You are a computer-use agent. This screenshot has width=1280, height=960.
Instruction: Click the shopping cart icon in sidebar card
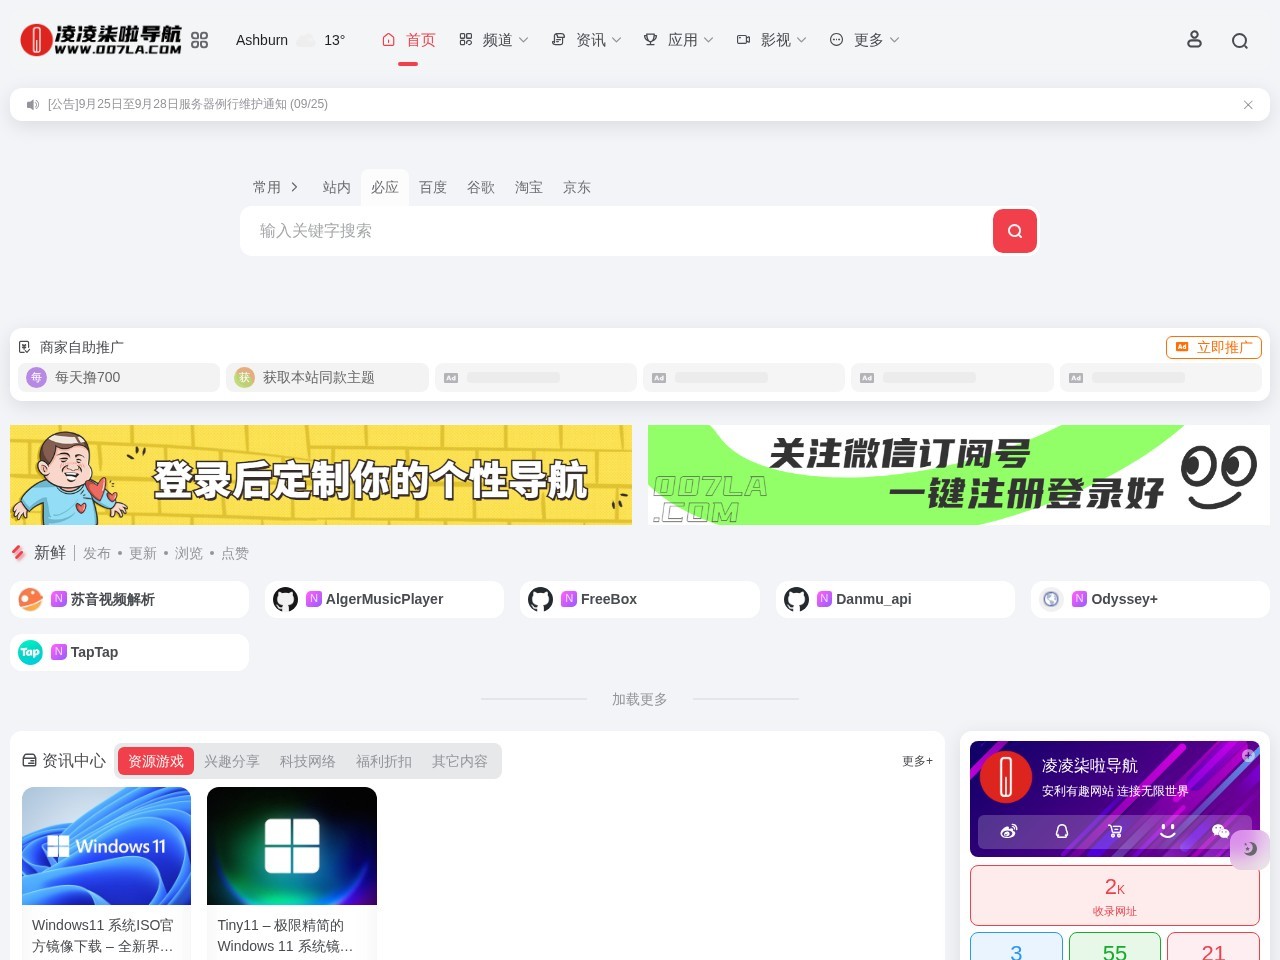(x=1115, y=831)
